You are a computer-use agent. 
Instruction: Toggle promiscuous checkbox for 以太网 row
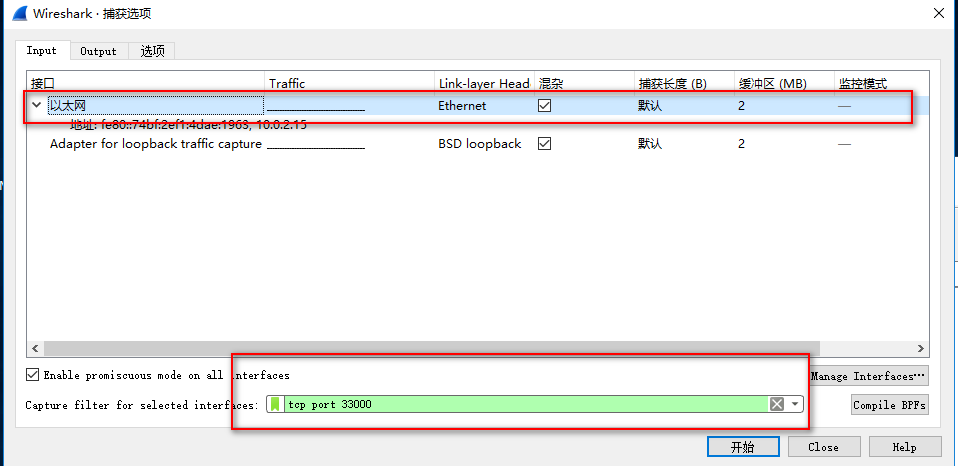544,106
